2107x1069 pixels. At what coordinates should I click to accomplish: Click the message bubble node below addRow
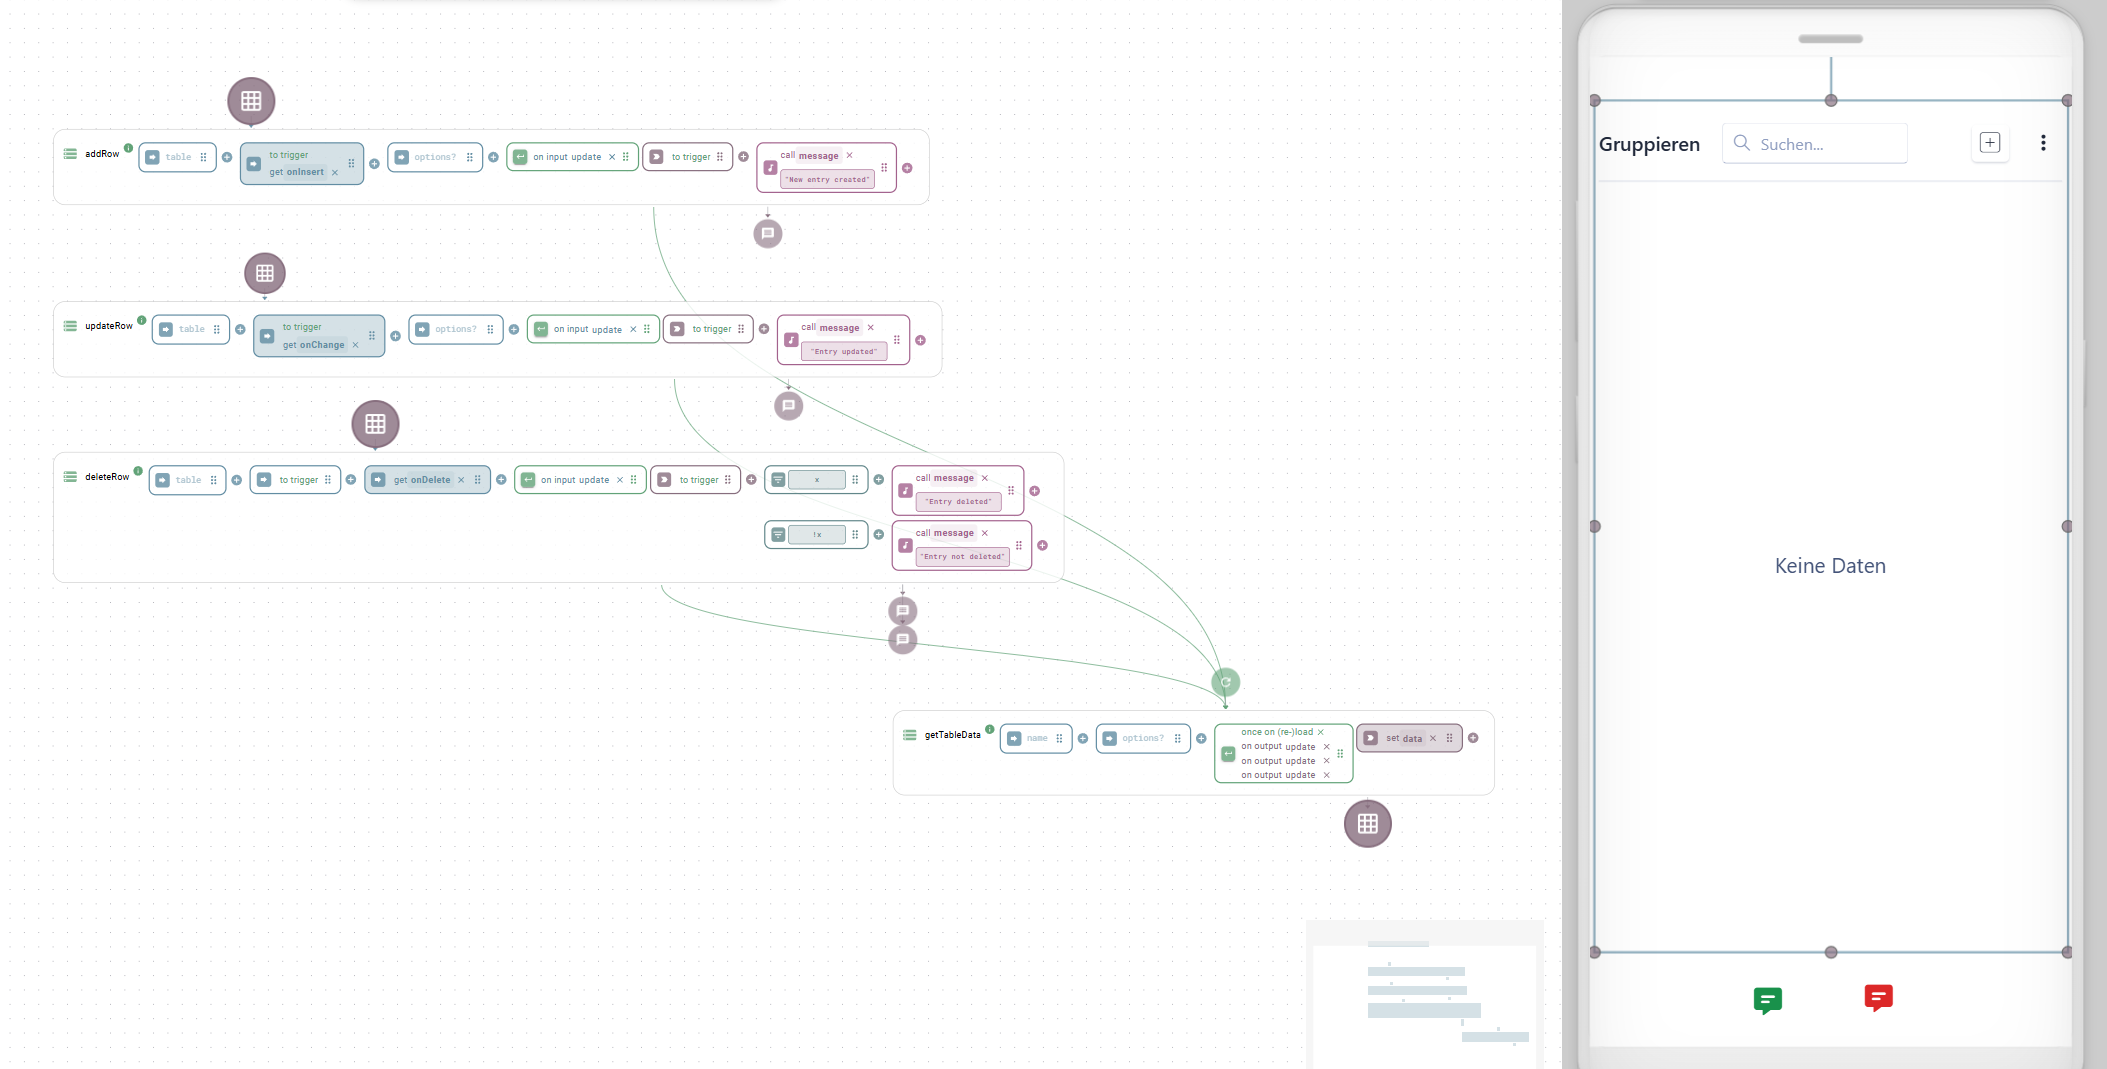pyautogui.click(x=767, y=234)
